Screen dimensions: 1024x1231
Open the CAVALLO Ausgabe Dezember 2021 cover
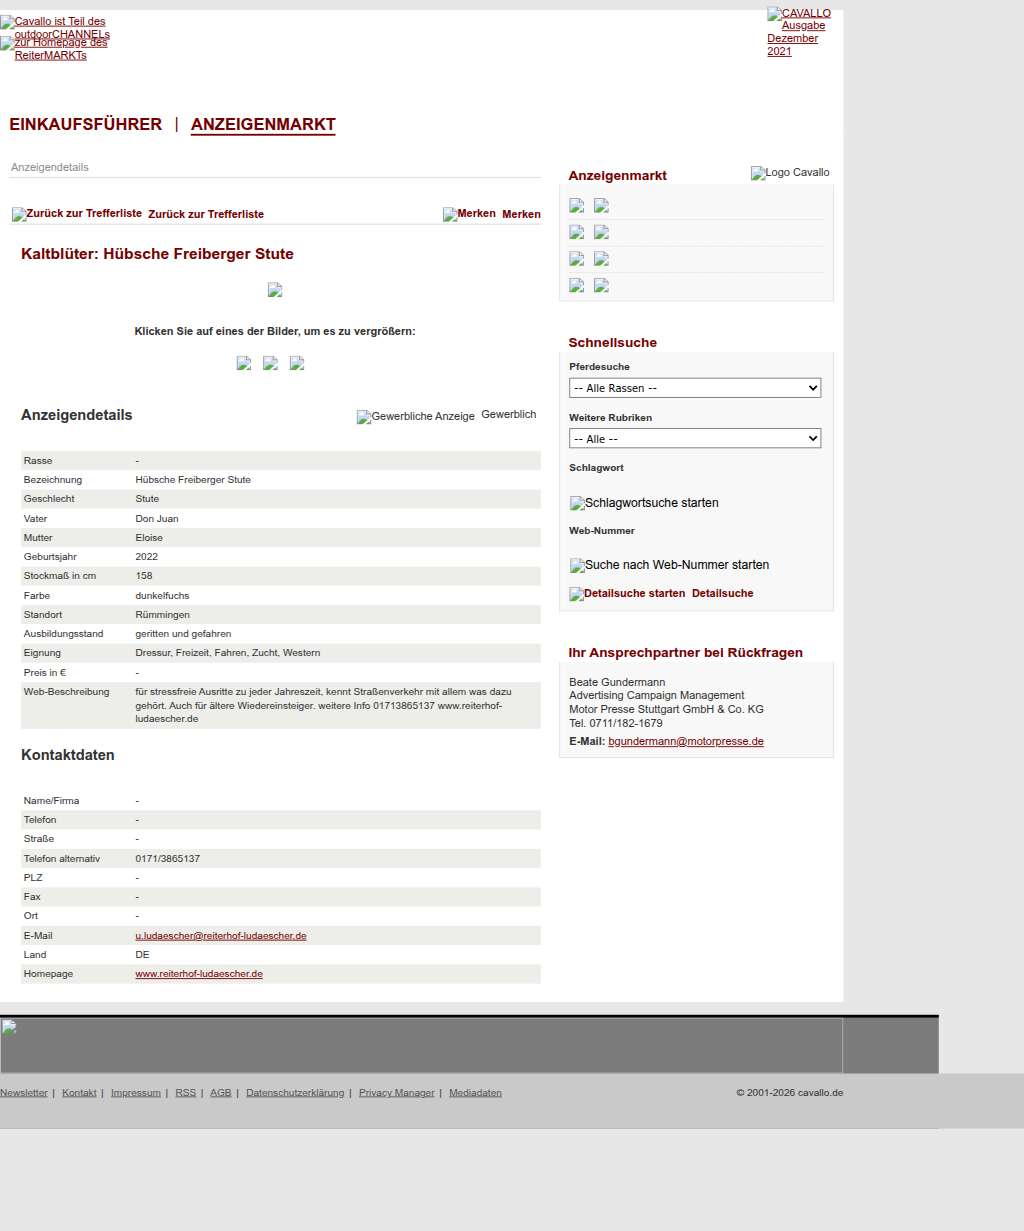[798, 32]
